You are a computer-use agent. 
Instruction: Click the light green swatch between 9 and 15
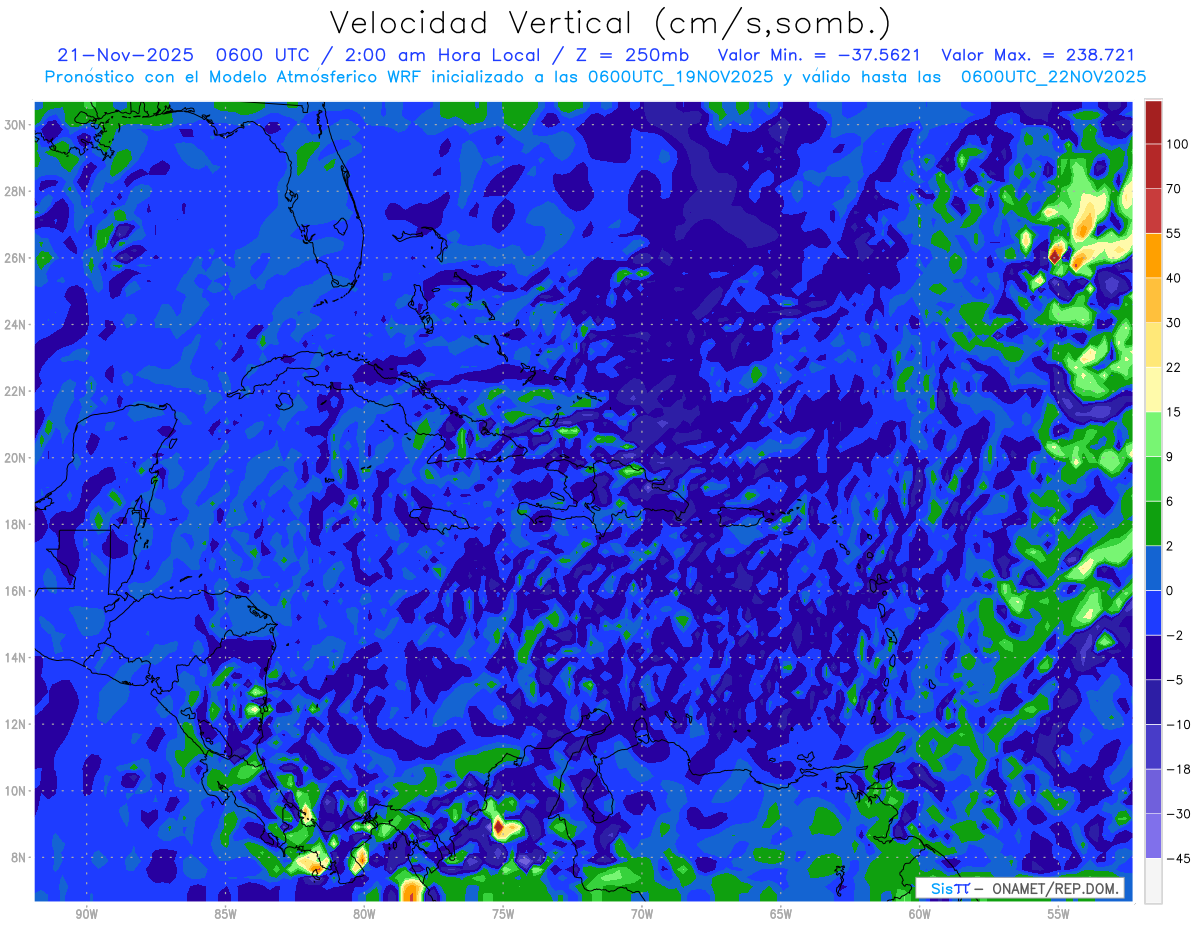[1153, 434]
